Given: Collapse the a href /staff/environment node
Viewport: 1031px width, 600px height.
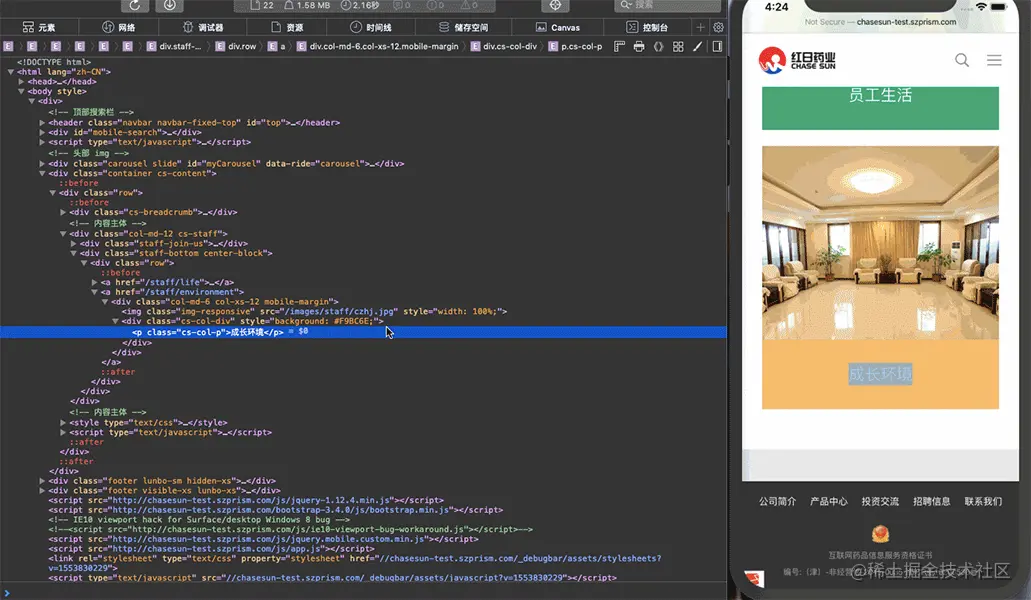Looking at the screenshot, I should 95,292.
